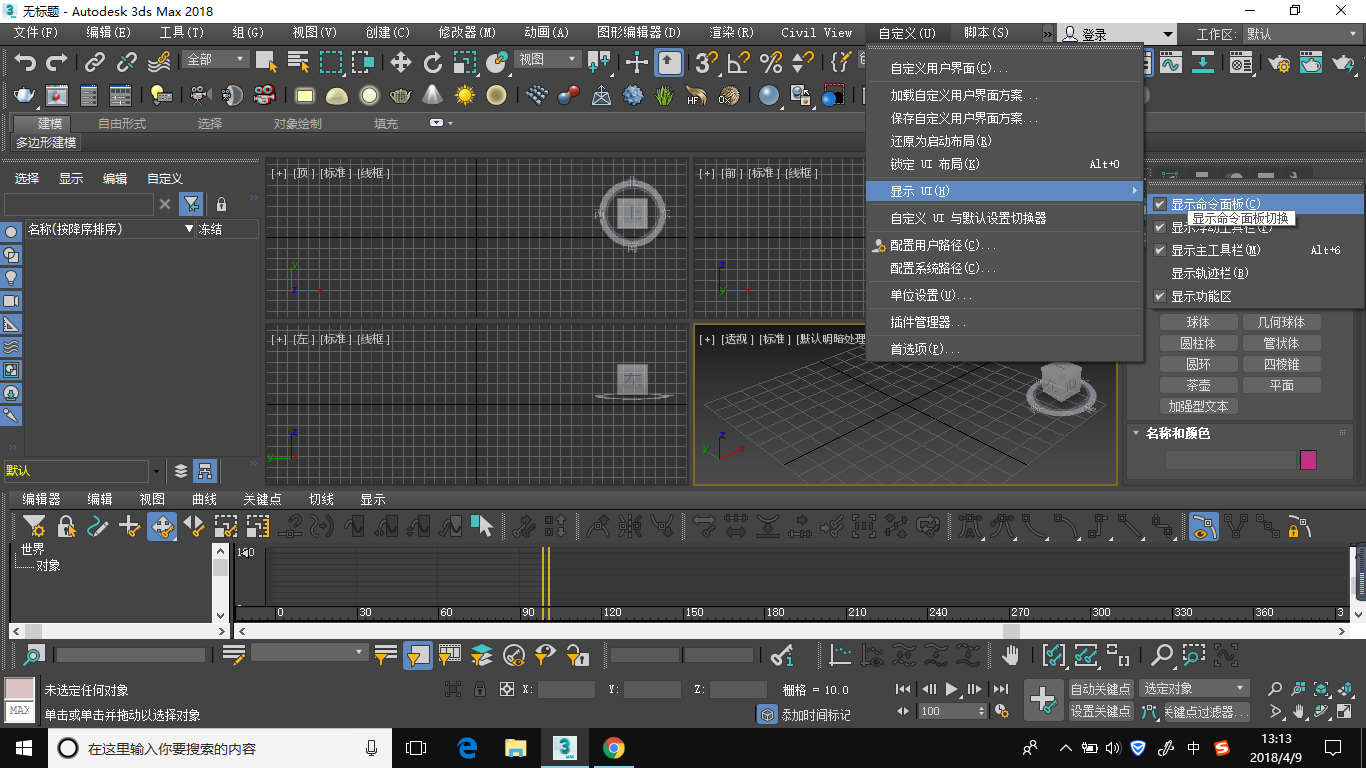1366x768 pixels.
Task: Click the 自动关键点 button
Action: pyautogui.click(x=1100, y=689)
